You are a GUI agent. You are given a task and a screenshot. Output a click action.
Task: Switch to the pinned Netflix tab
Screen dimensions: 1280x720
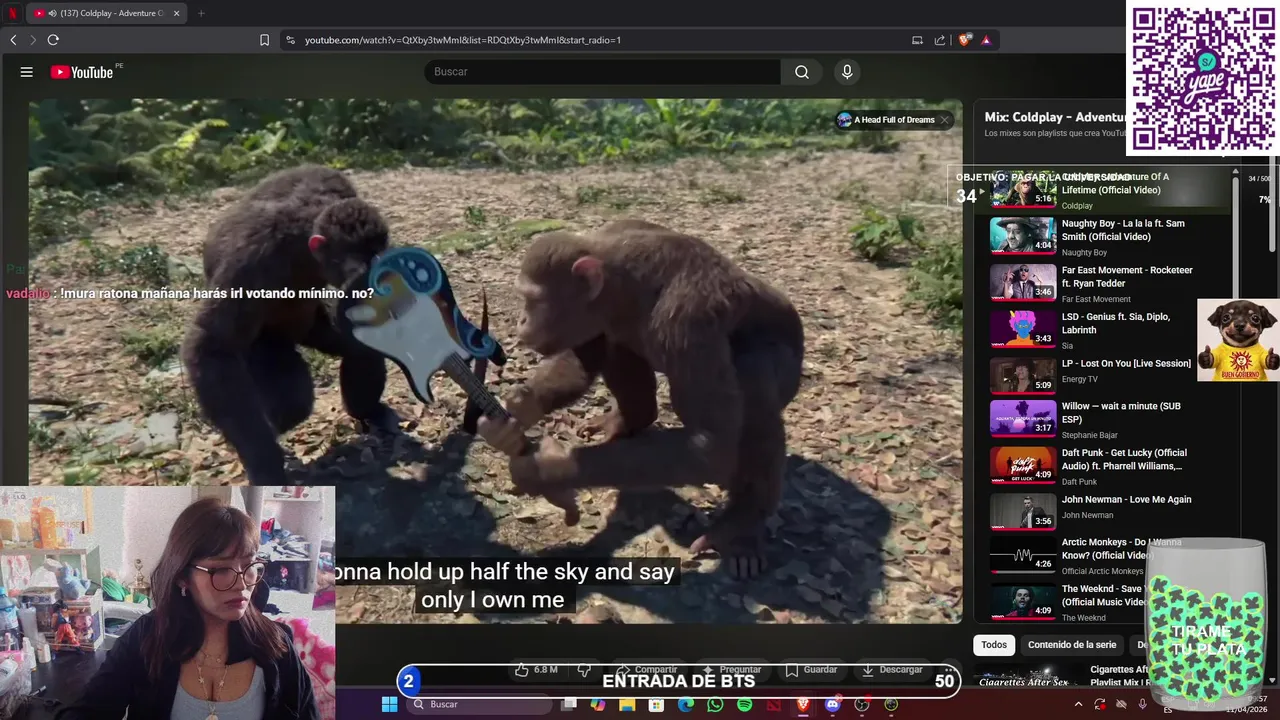click(13, 13)
